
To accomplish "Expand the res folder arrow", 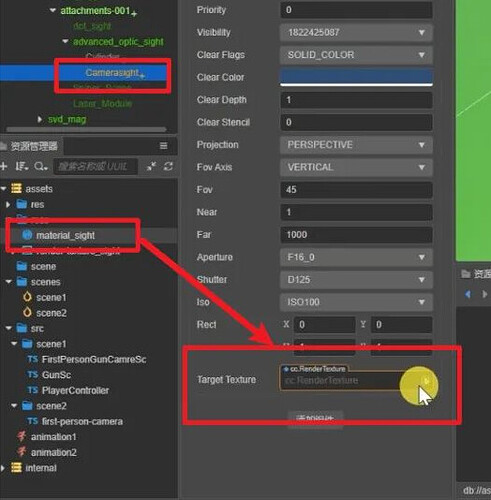I will pos(8,204).
